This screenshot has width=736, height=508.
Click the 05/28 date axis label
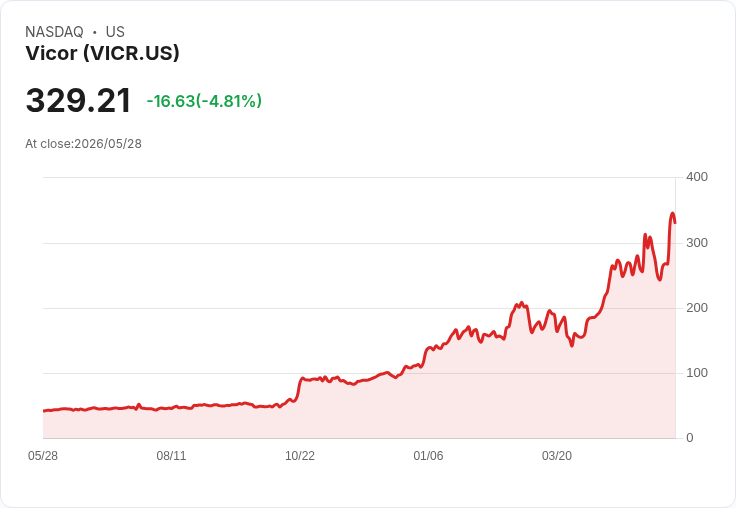pyautogui.click(x=43, y=456)
